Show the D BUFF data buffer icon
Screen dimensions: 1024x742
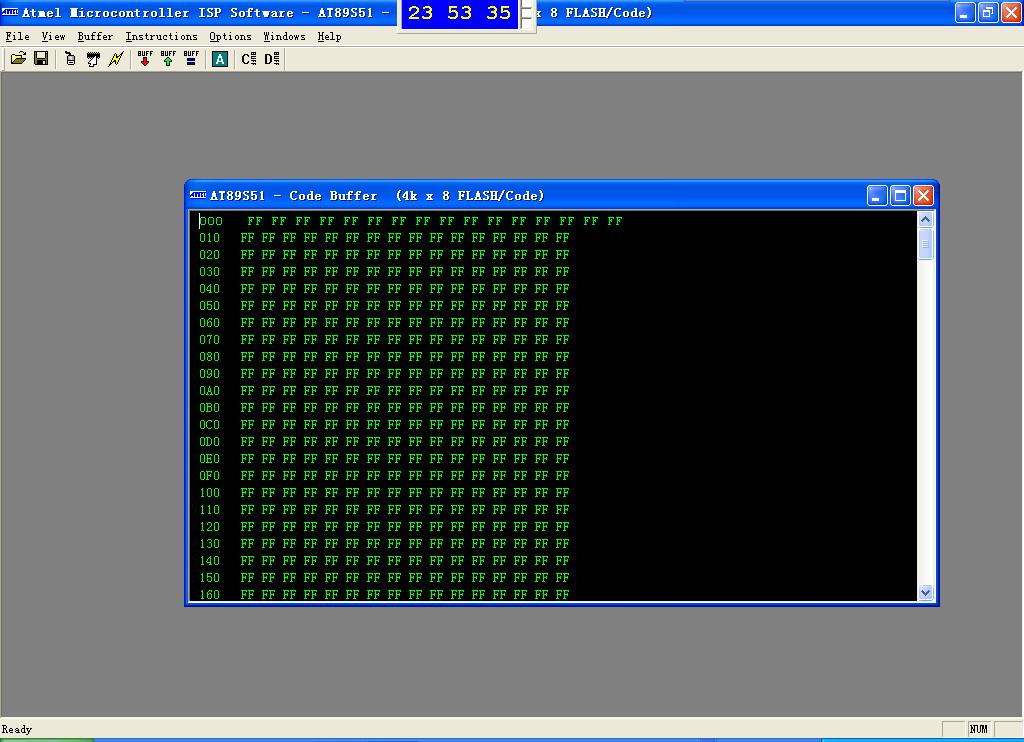click(272, 59)
